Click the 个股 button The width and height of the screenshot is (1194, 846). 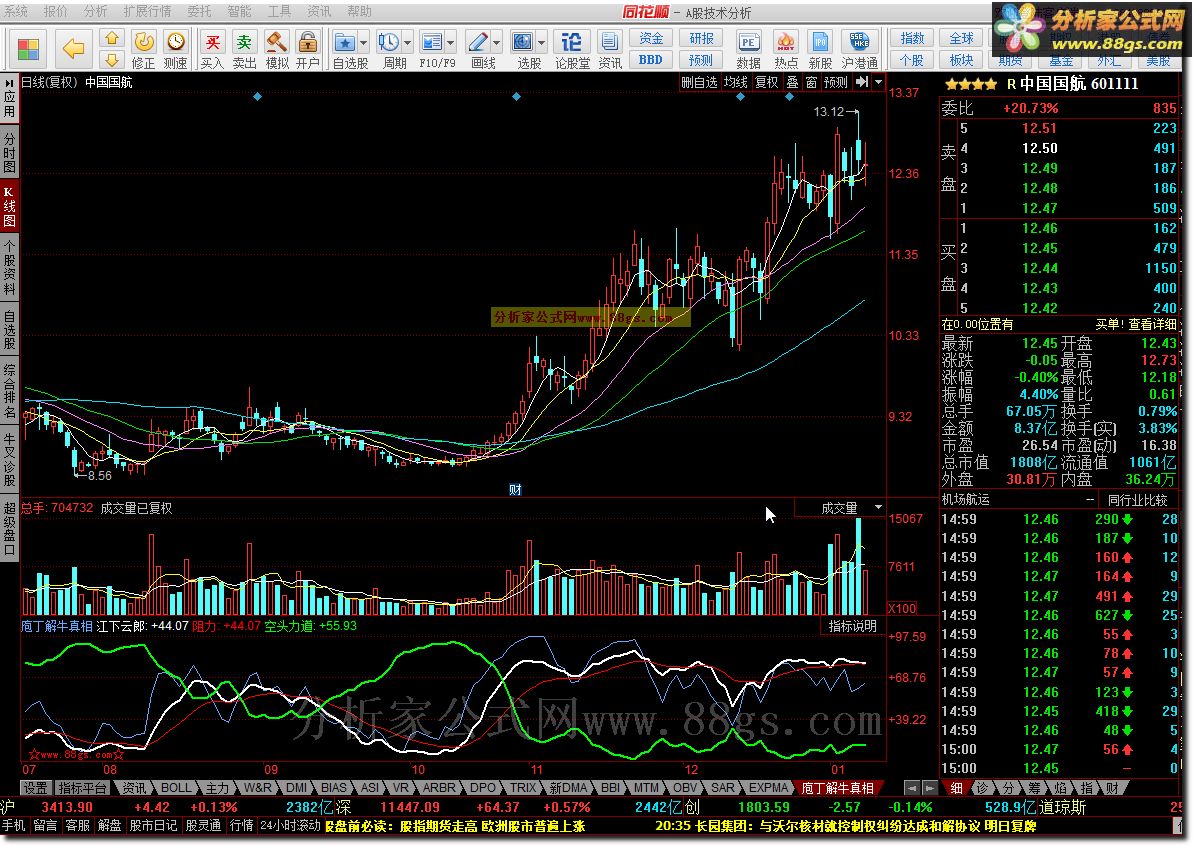pyautogui.click(x=912, y=59)
